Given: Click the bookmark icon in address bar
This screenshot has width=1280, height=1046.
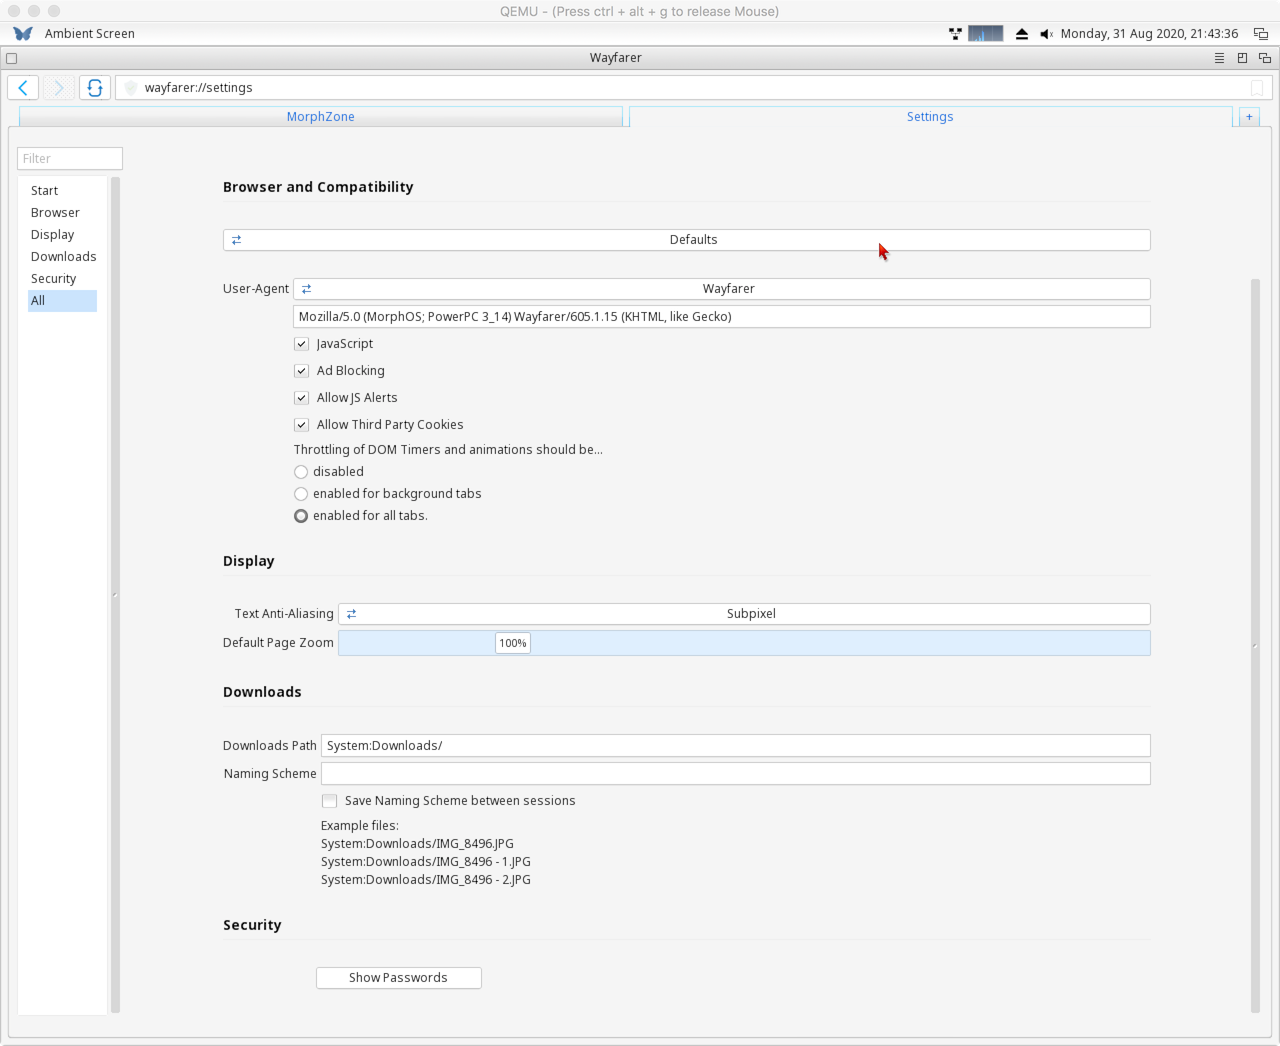Looking at the screenshot, I should 1256,88.
